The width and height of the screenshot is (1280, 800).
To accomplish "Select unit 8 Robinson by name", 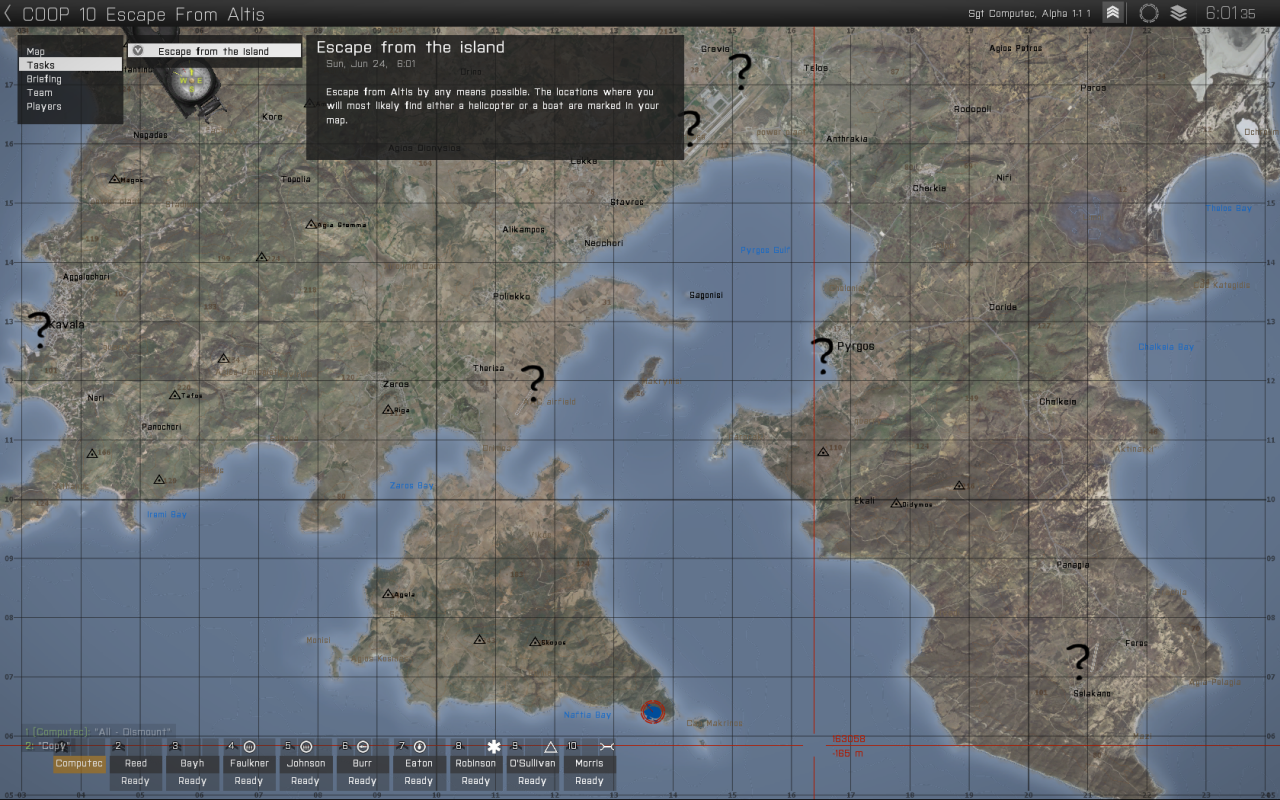I will [x=476, y=763].
